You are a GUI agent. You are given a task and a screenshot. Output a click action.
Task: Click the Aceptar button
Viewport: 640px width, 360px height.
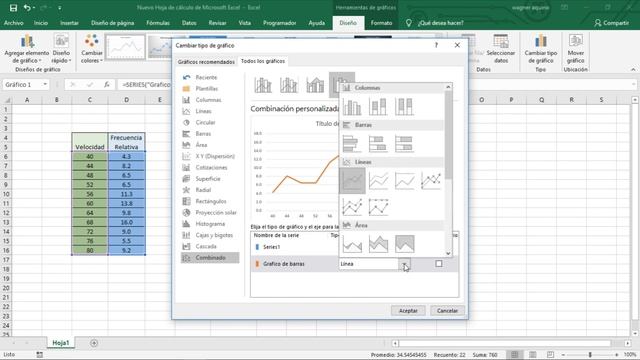click(408, 311)
